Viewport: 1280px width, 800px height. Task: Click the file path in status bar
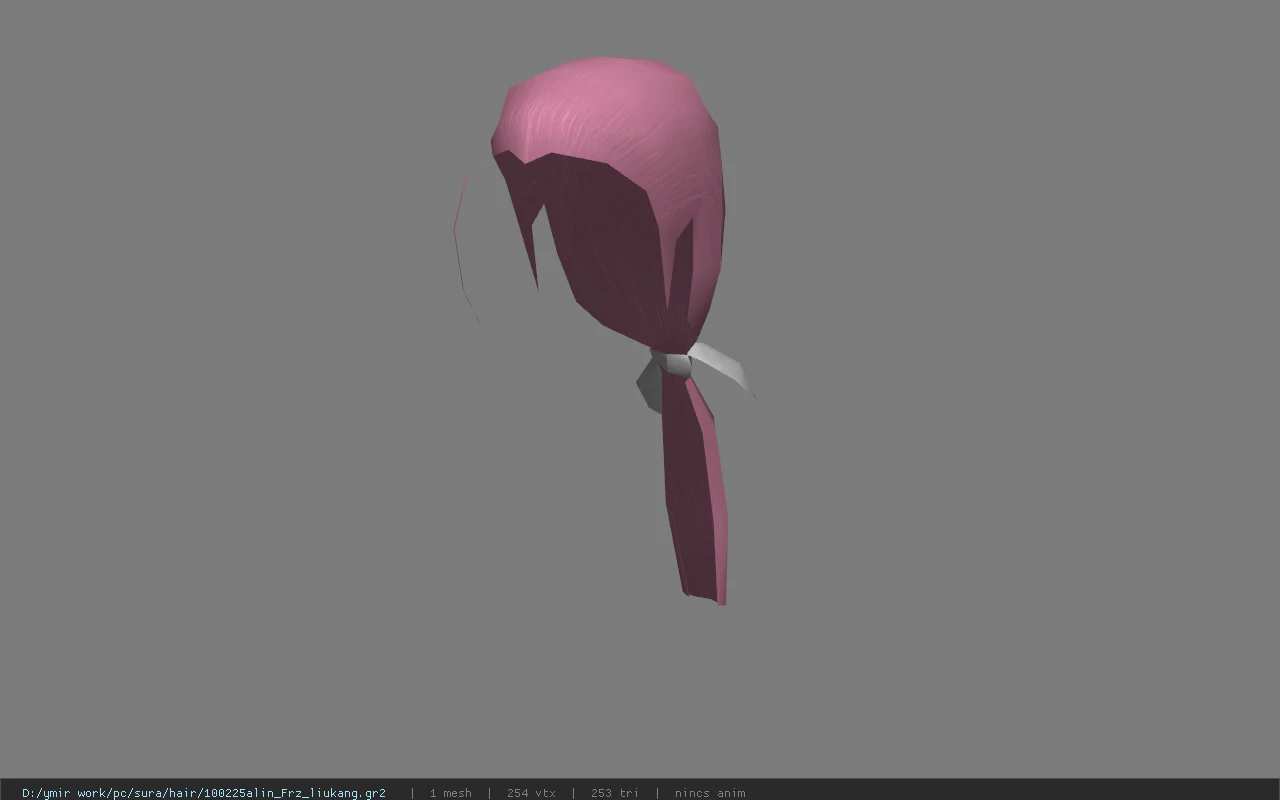coord(204,793)
